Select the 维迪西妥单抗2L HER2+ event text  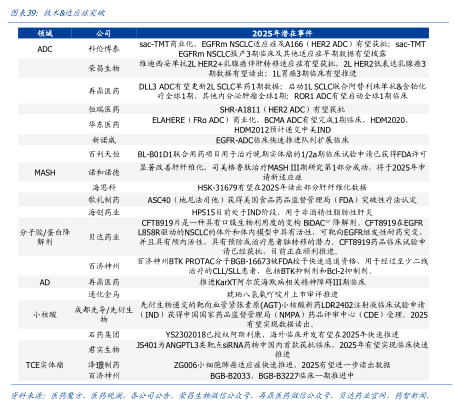click(x=282, y=68)
